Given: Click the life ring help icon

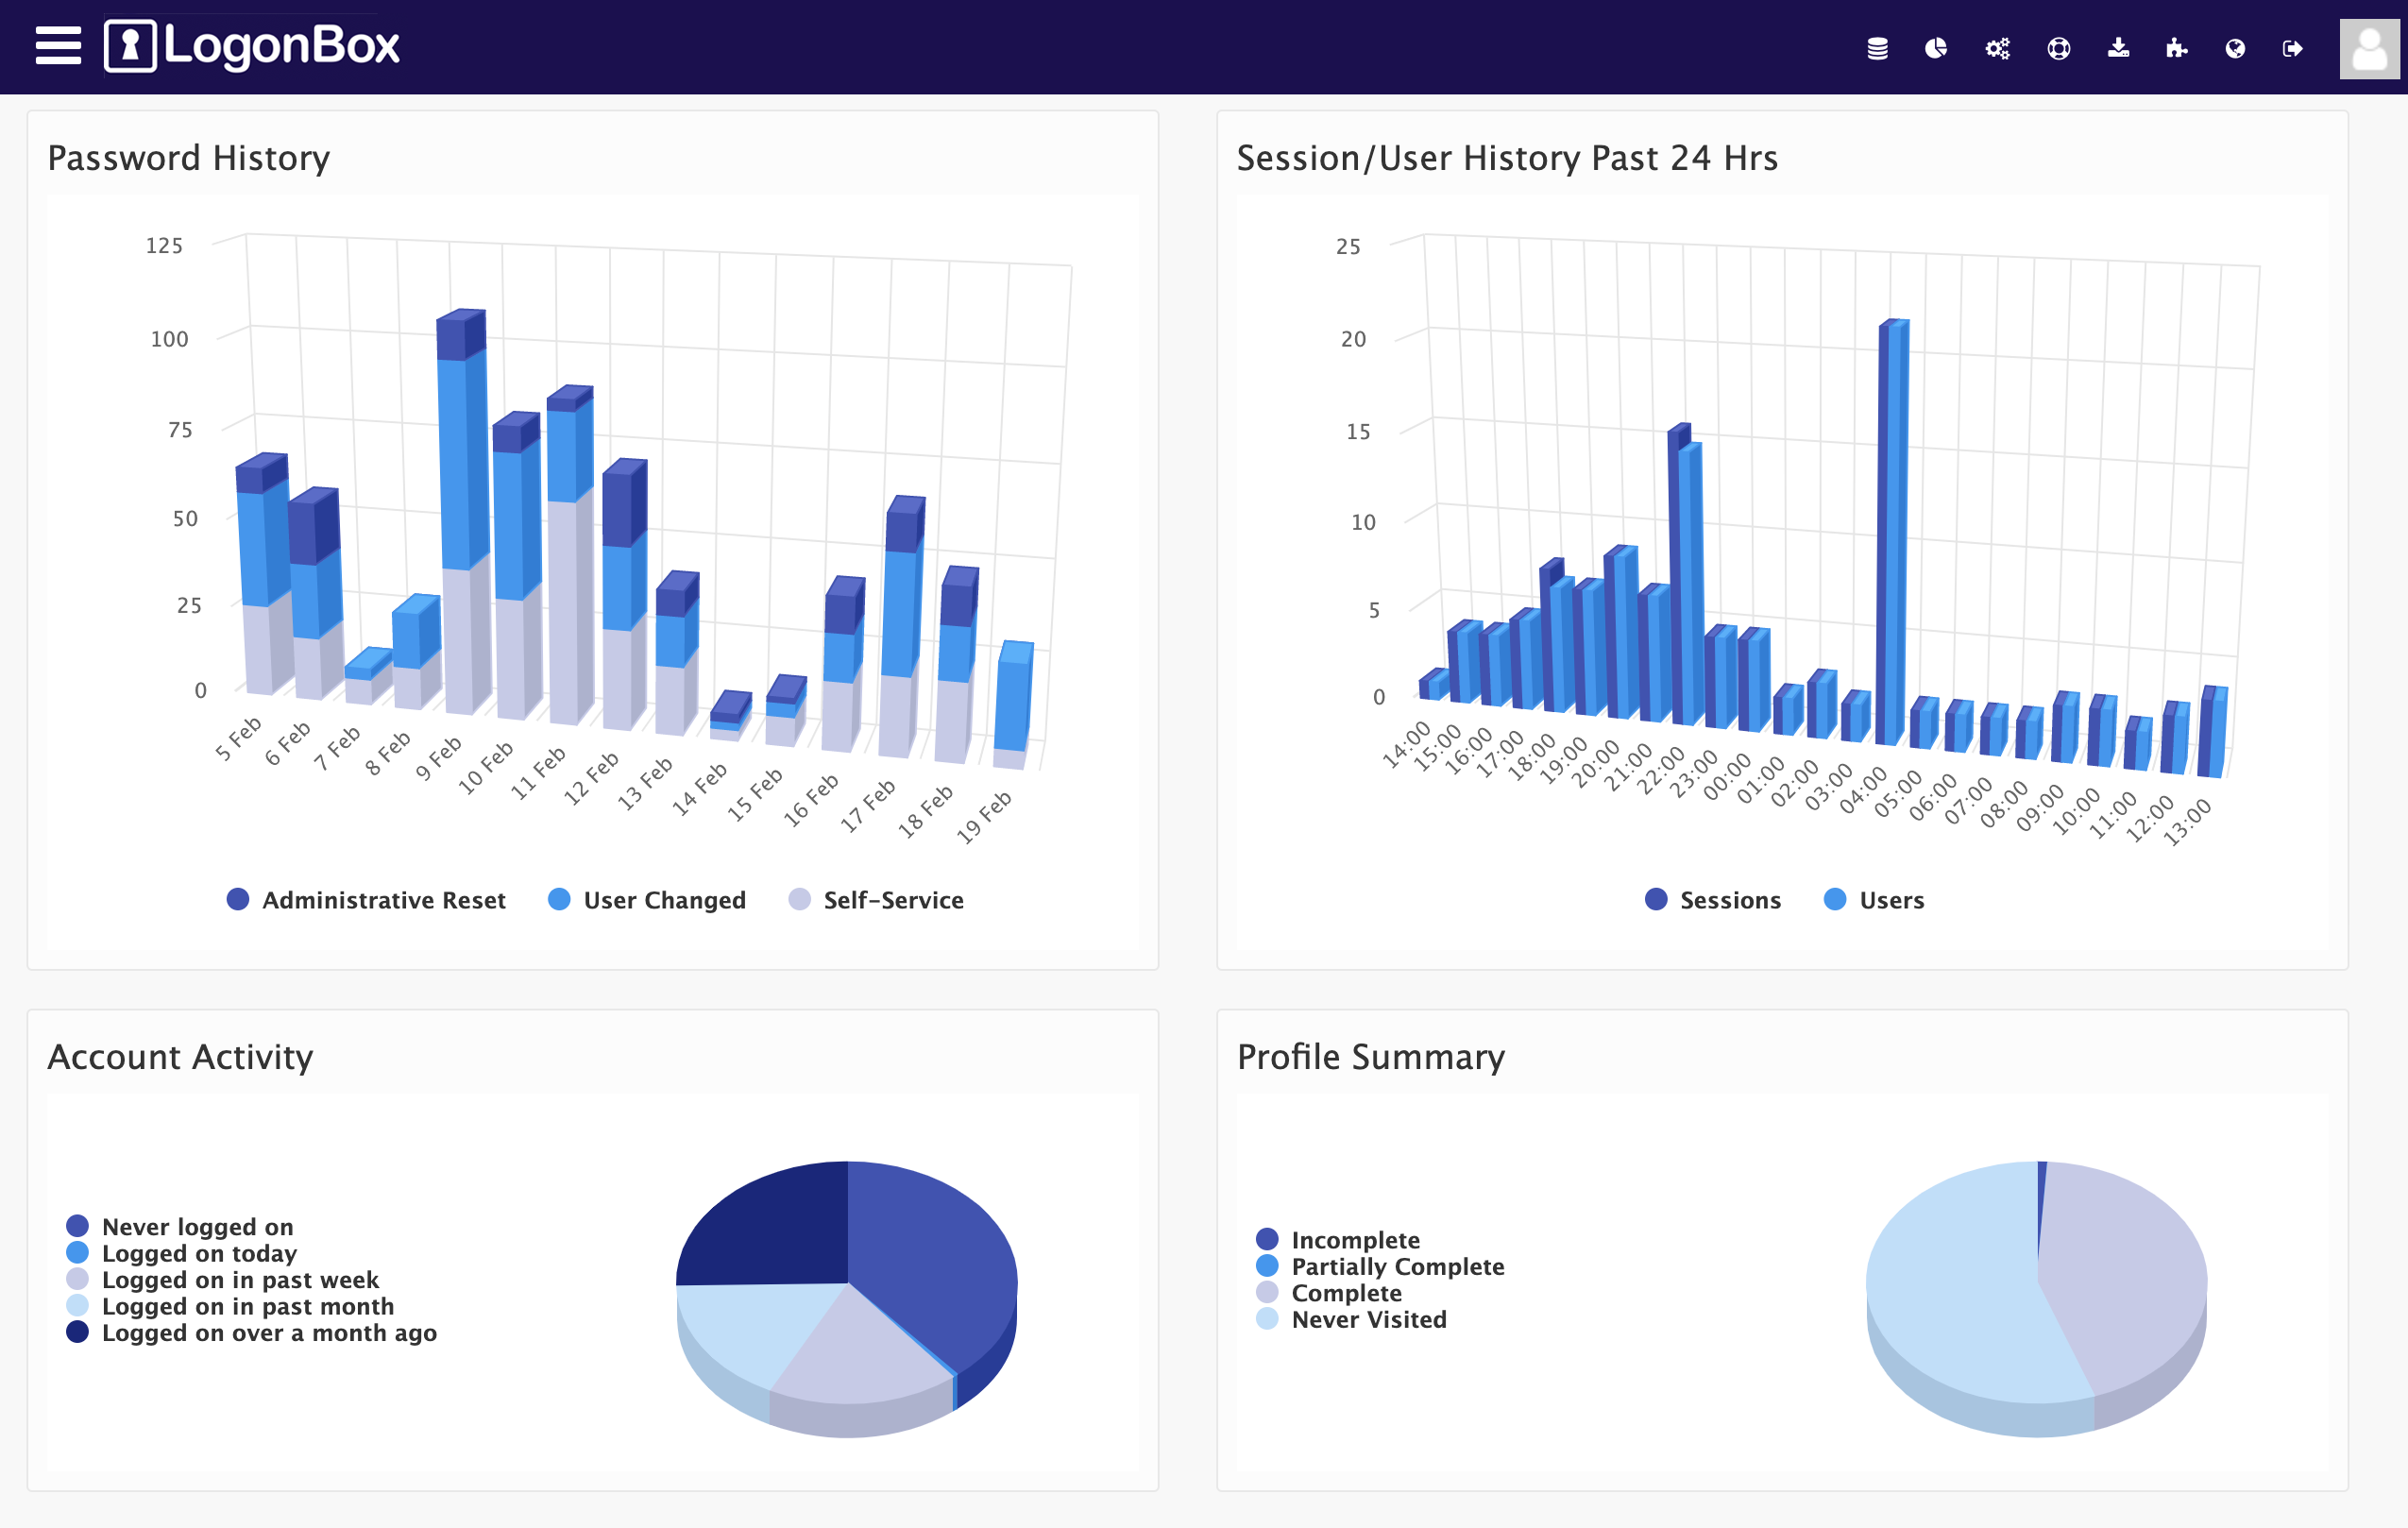Looking at the screenshot, I should tap(2058, 48).
